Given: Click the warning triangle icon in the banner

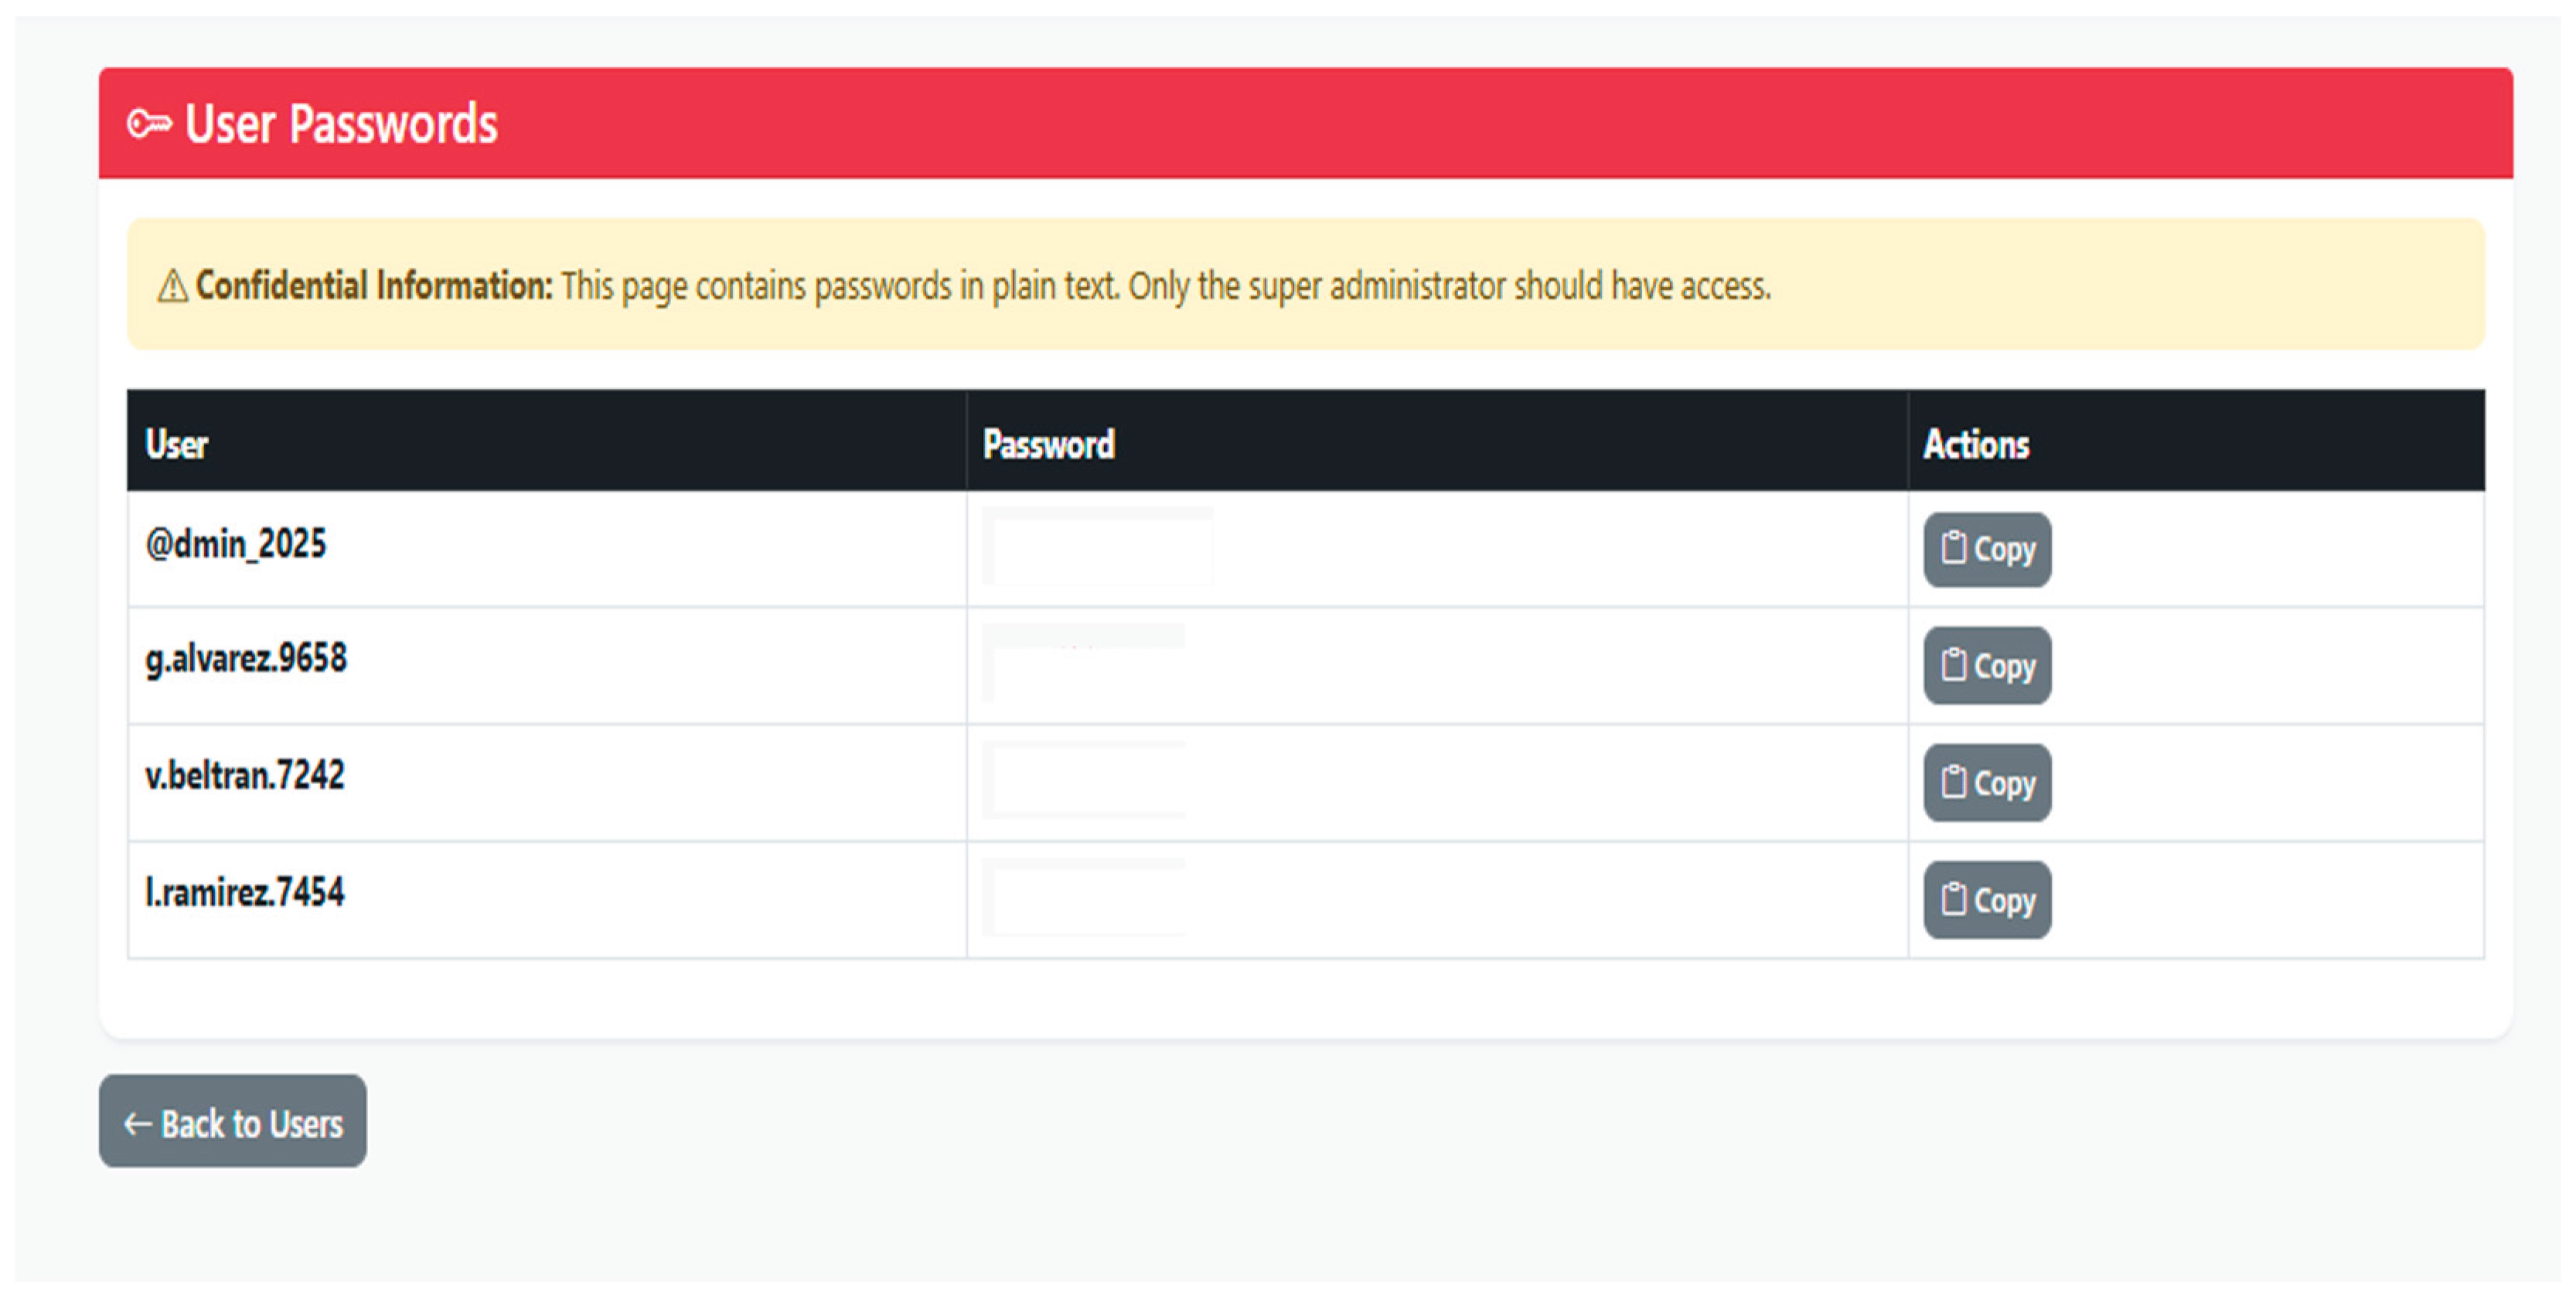Looking at the screenshot, I should point(172,287).
